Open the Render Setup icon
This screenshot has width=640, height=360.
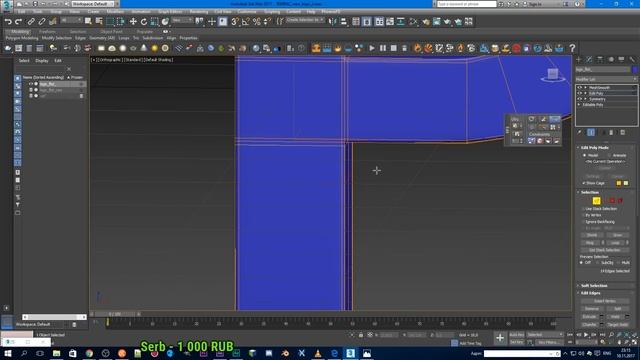pos(426,22)
